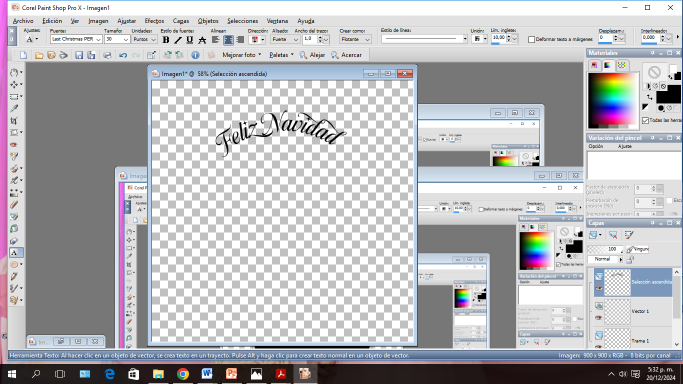Viewport: 683px width, 384px height.
Task: Open the Efectos menu
Action: tap(154, 21)
